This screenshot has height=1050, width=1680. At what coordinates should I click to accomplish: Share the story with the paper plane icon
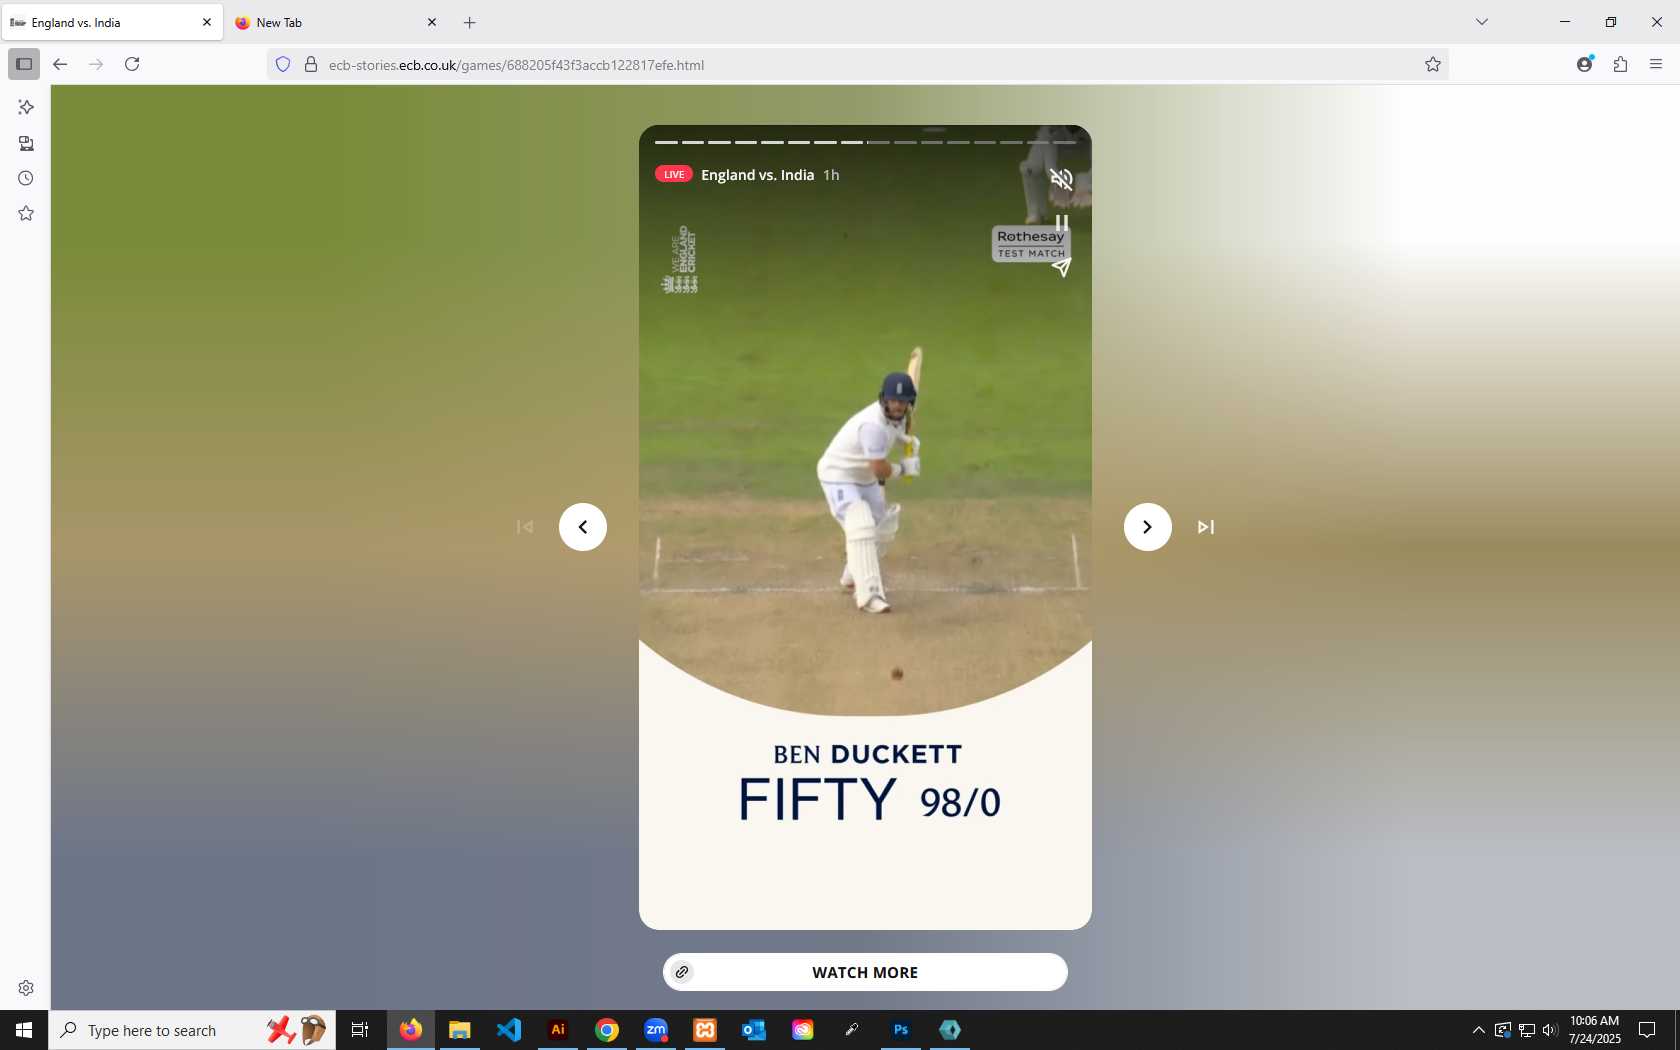(1061, 267)
